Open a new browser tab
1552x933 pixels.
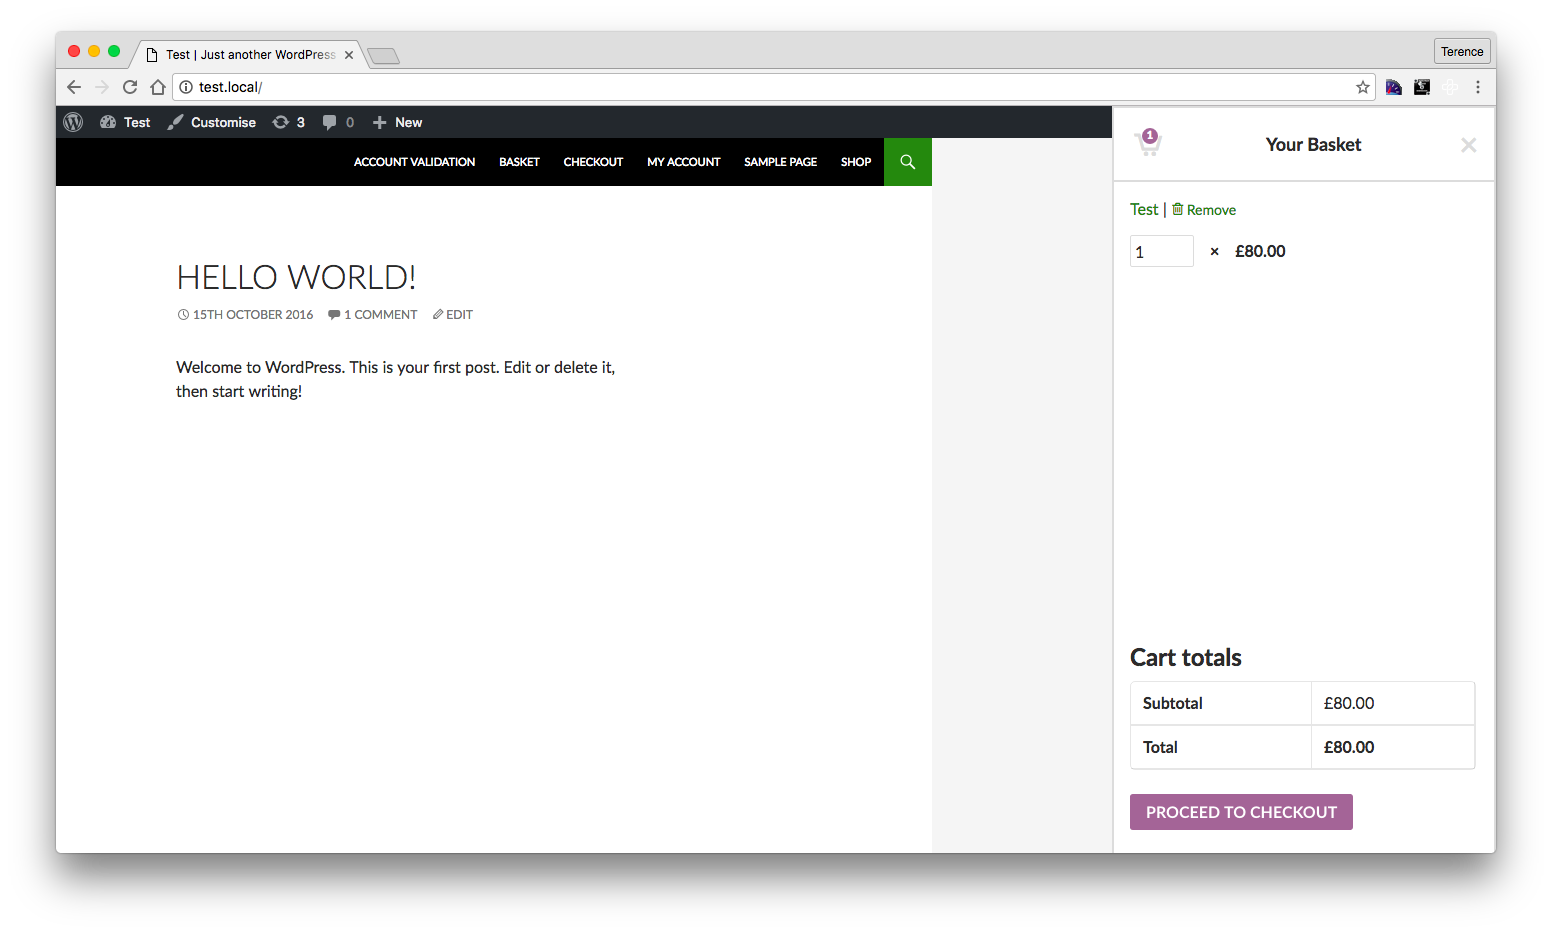click(x=383, y=56)
